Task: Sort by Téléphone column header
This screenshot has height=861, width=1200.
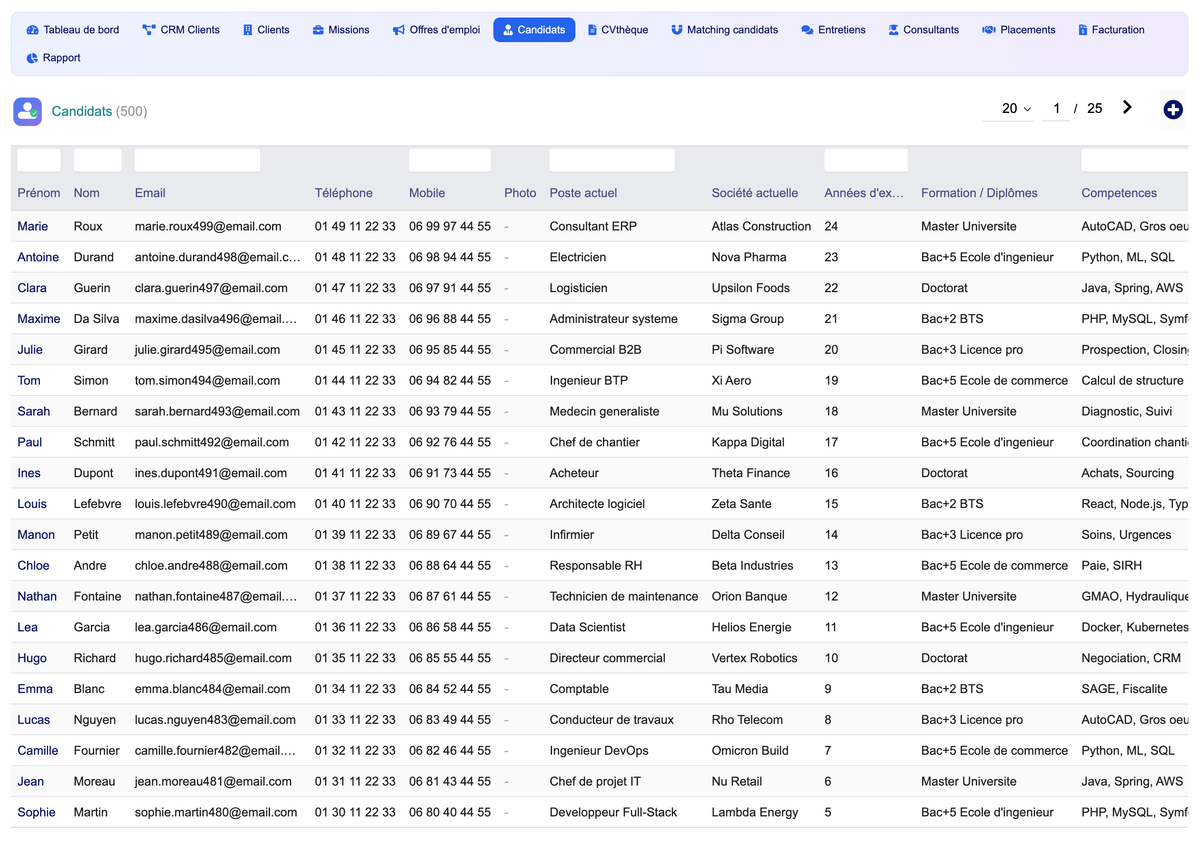Action: [x=344, y=193]
